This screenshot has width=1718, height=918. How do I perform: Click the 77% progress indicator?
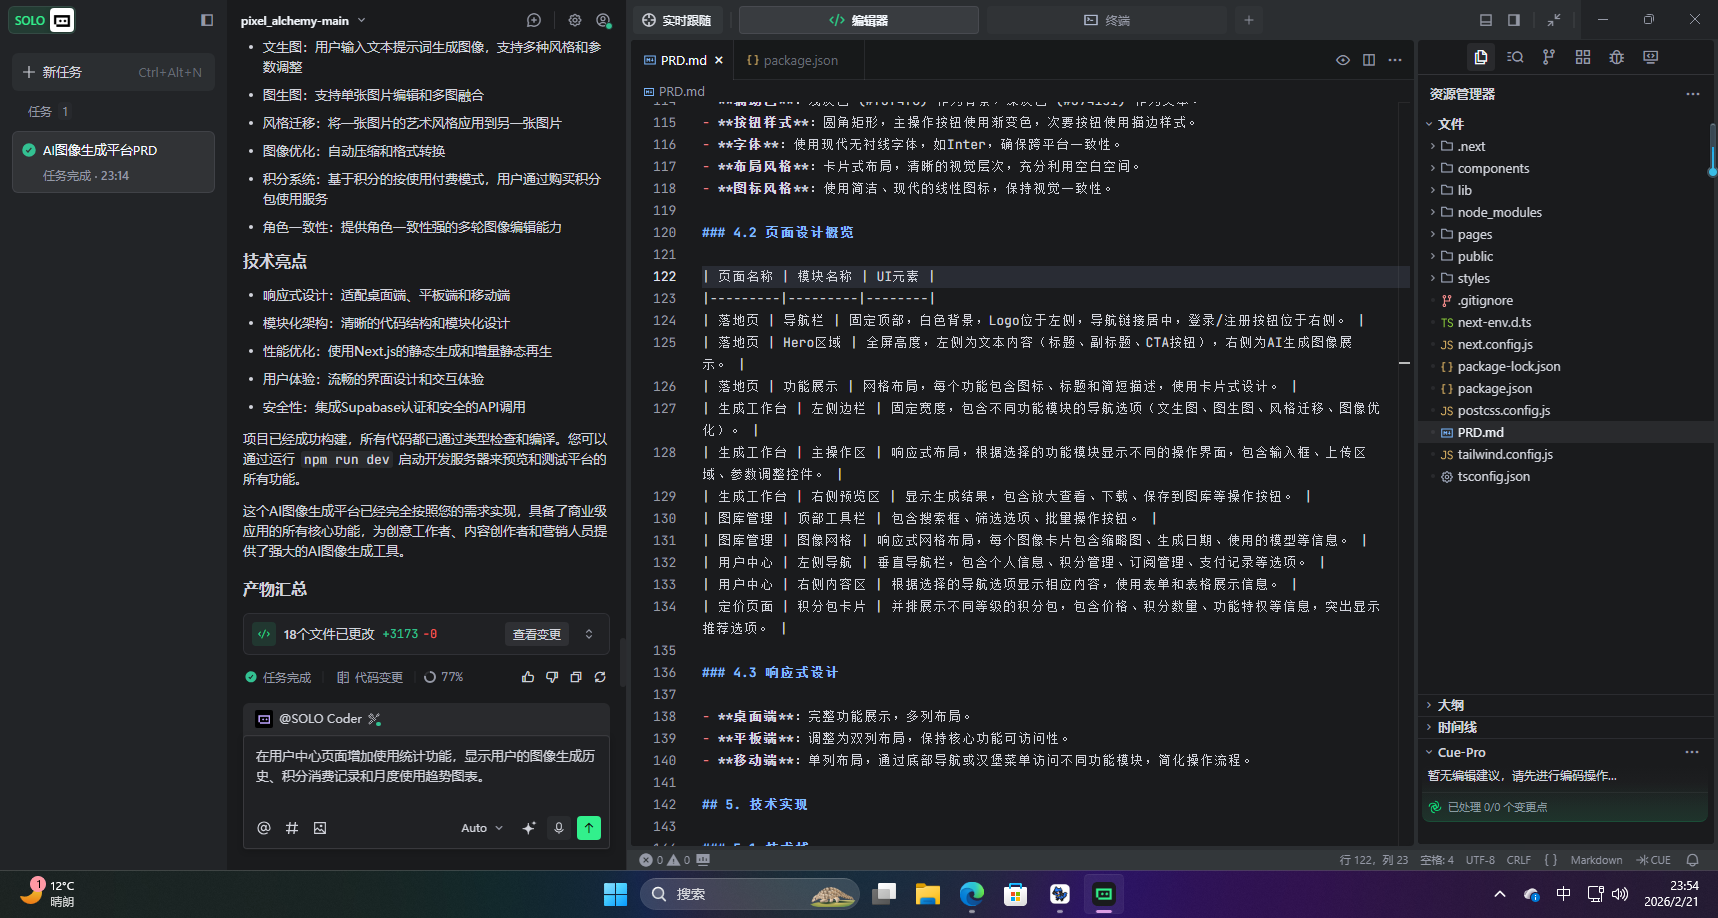coord(443,677)
